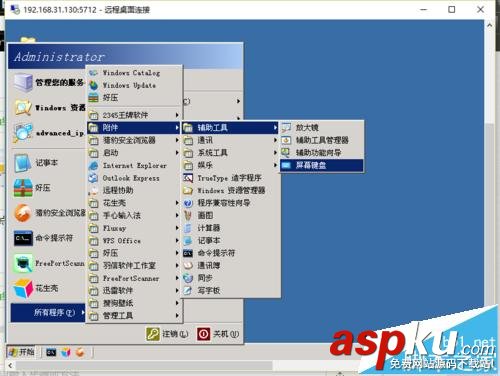Image resolution: width=500 pixels, height=376 pixels.
Task: Click the Windows Update icon
Action: tap(94, 85)
